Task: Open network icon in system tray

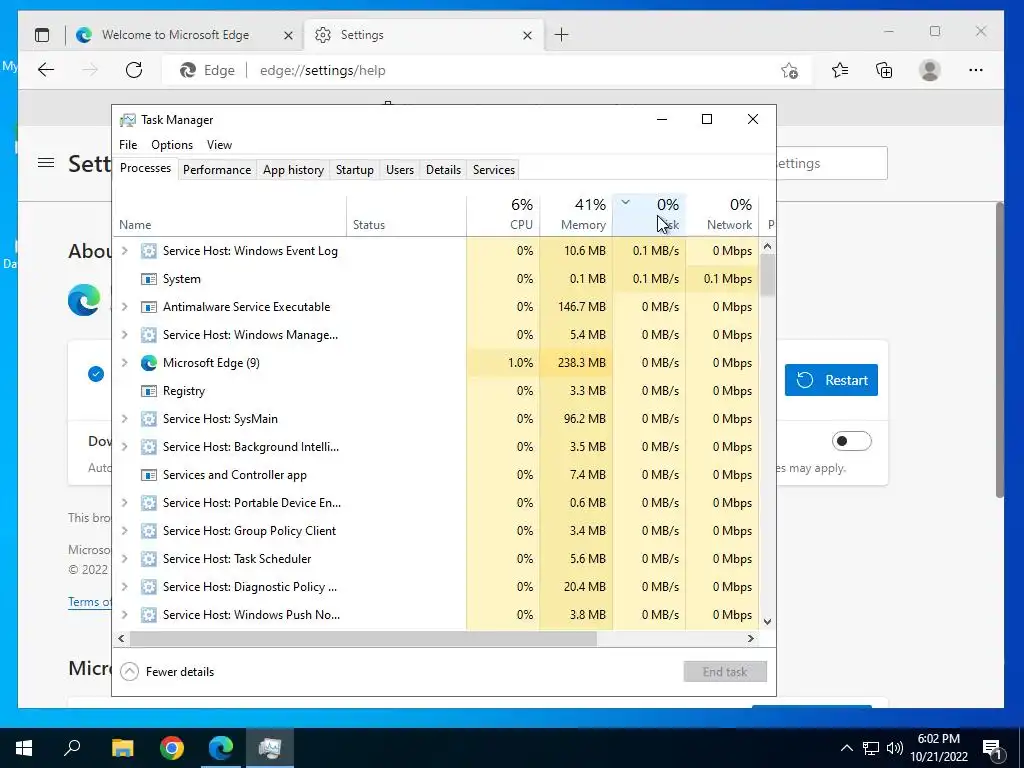Action: point(871,748)
